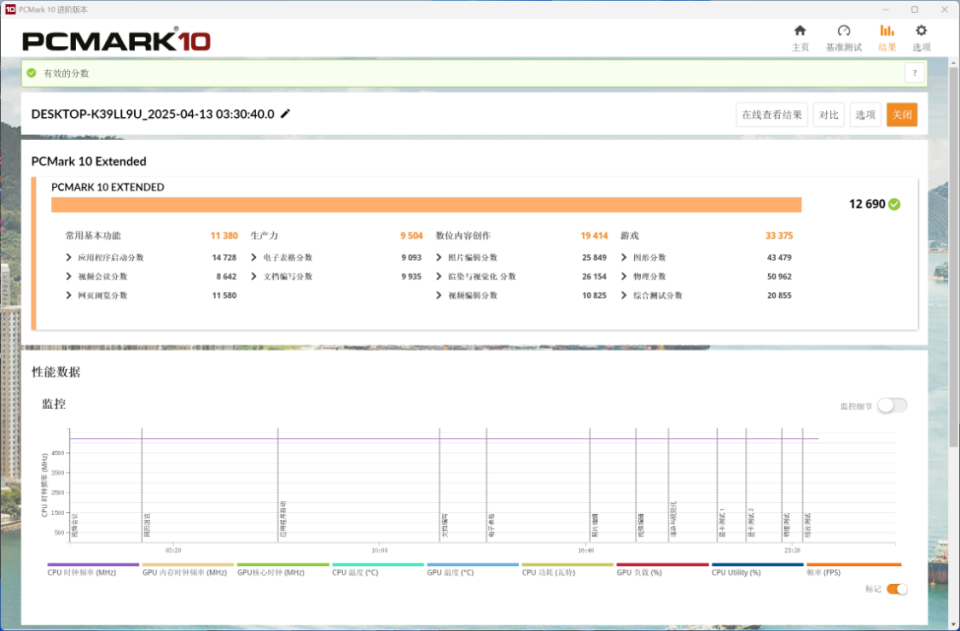
Task: Click the 对比 compare button
Action: click(828, 114)
